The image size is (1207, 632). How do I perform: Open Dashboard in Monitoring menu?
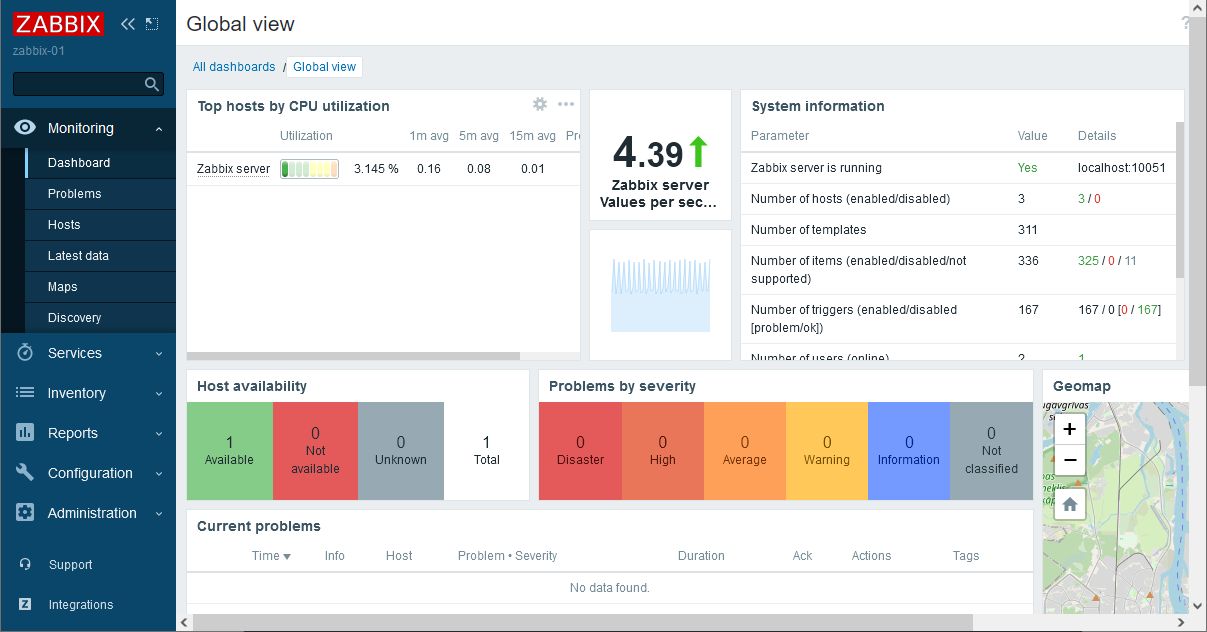(101, 163)
